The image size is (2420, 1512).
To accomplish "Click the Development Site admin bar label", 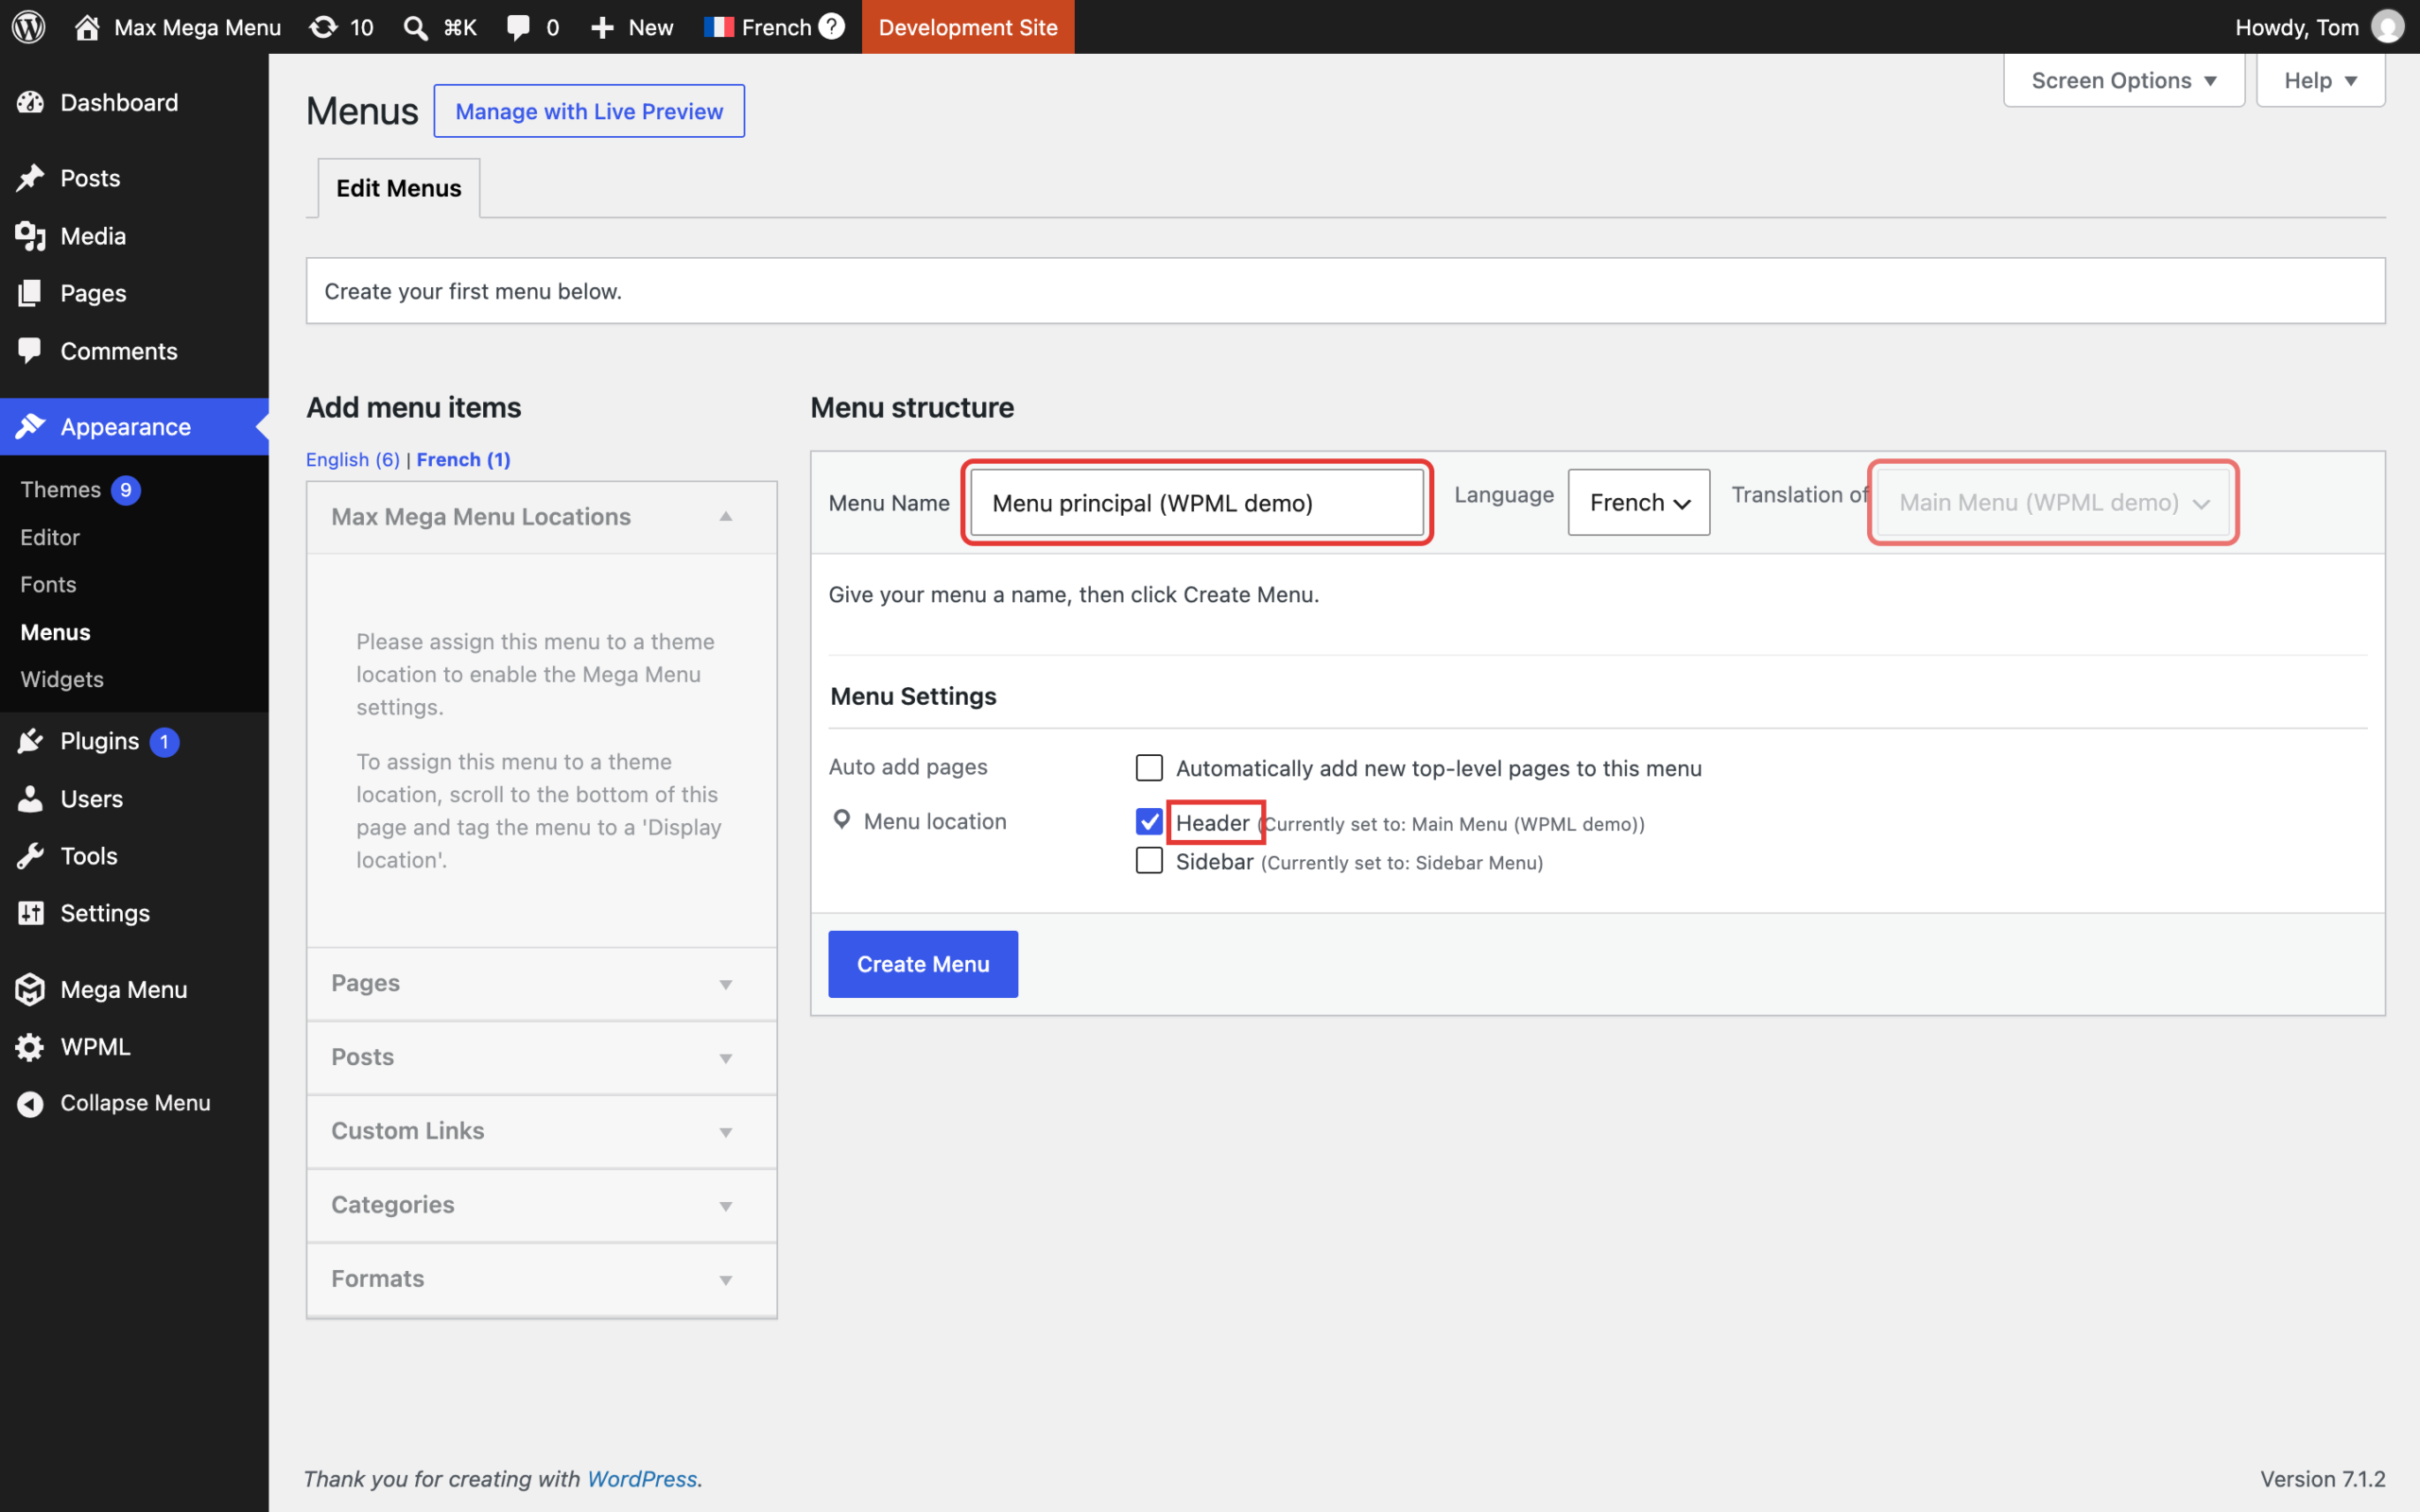I will point(967,27).
